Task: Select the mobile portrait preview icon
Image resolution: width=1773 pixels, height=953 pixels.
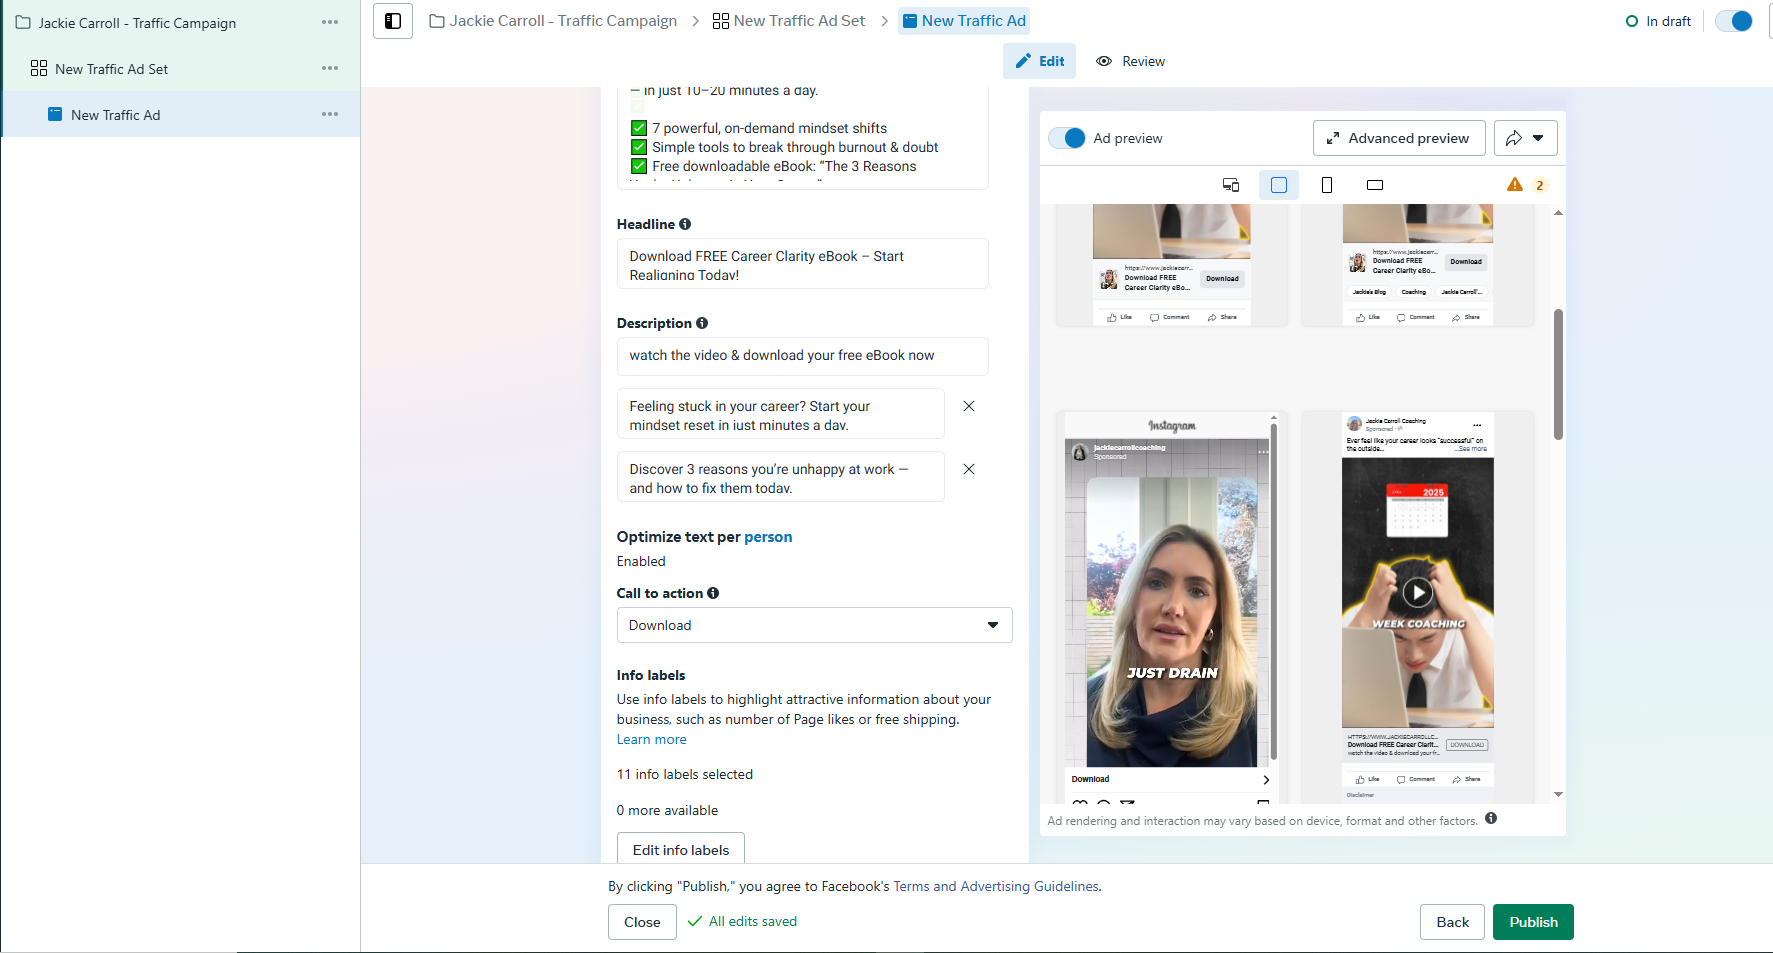Action: click(x=1327, y=185)
